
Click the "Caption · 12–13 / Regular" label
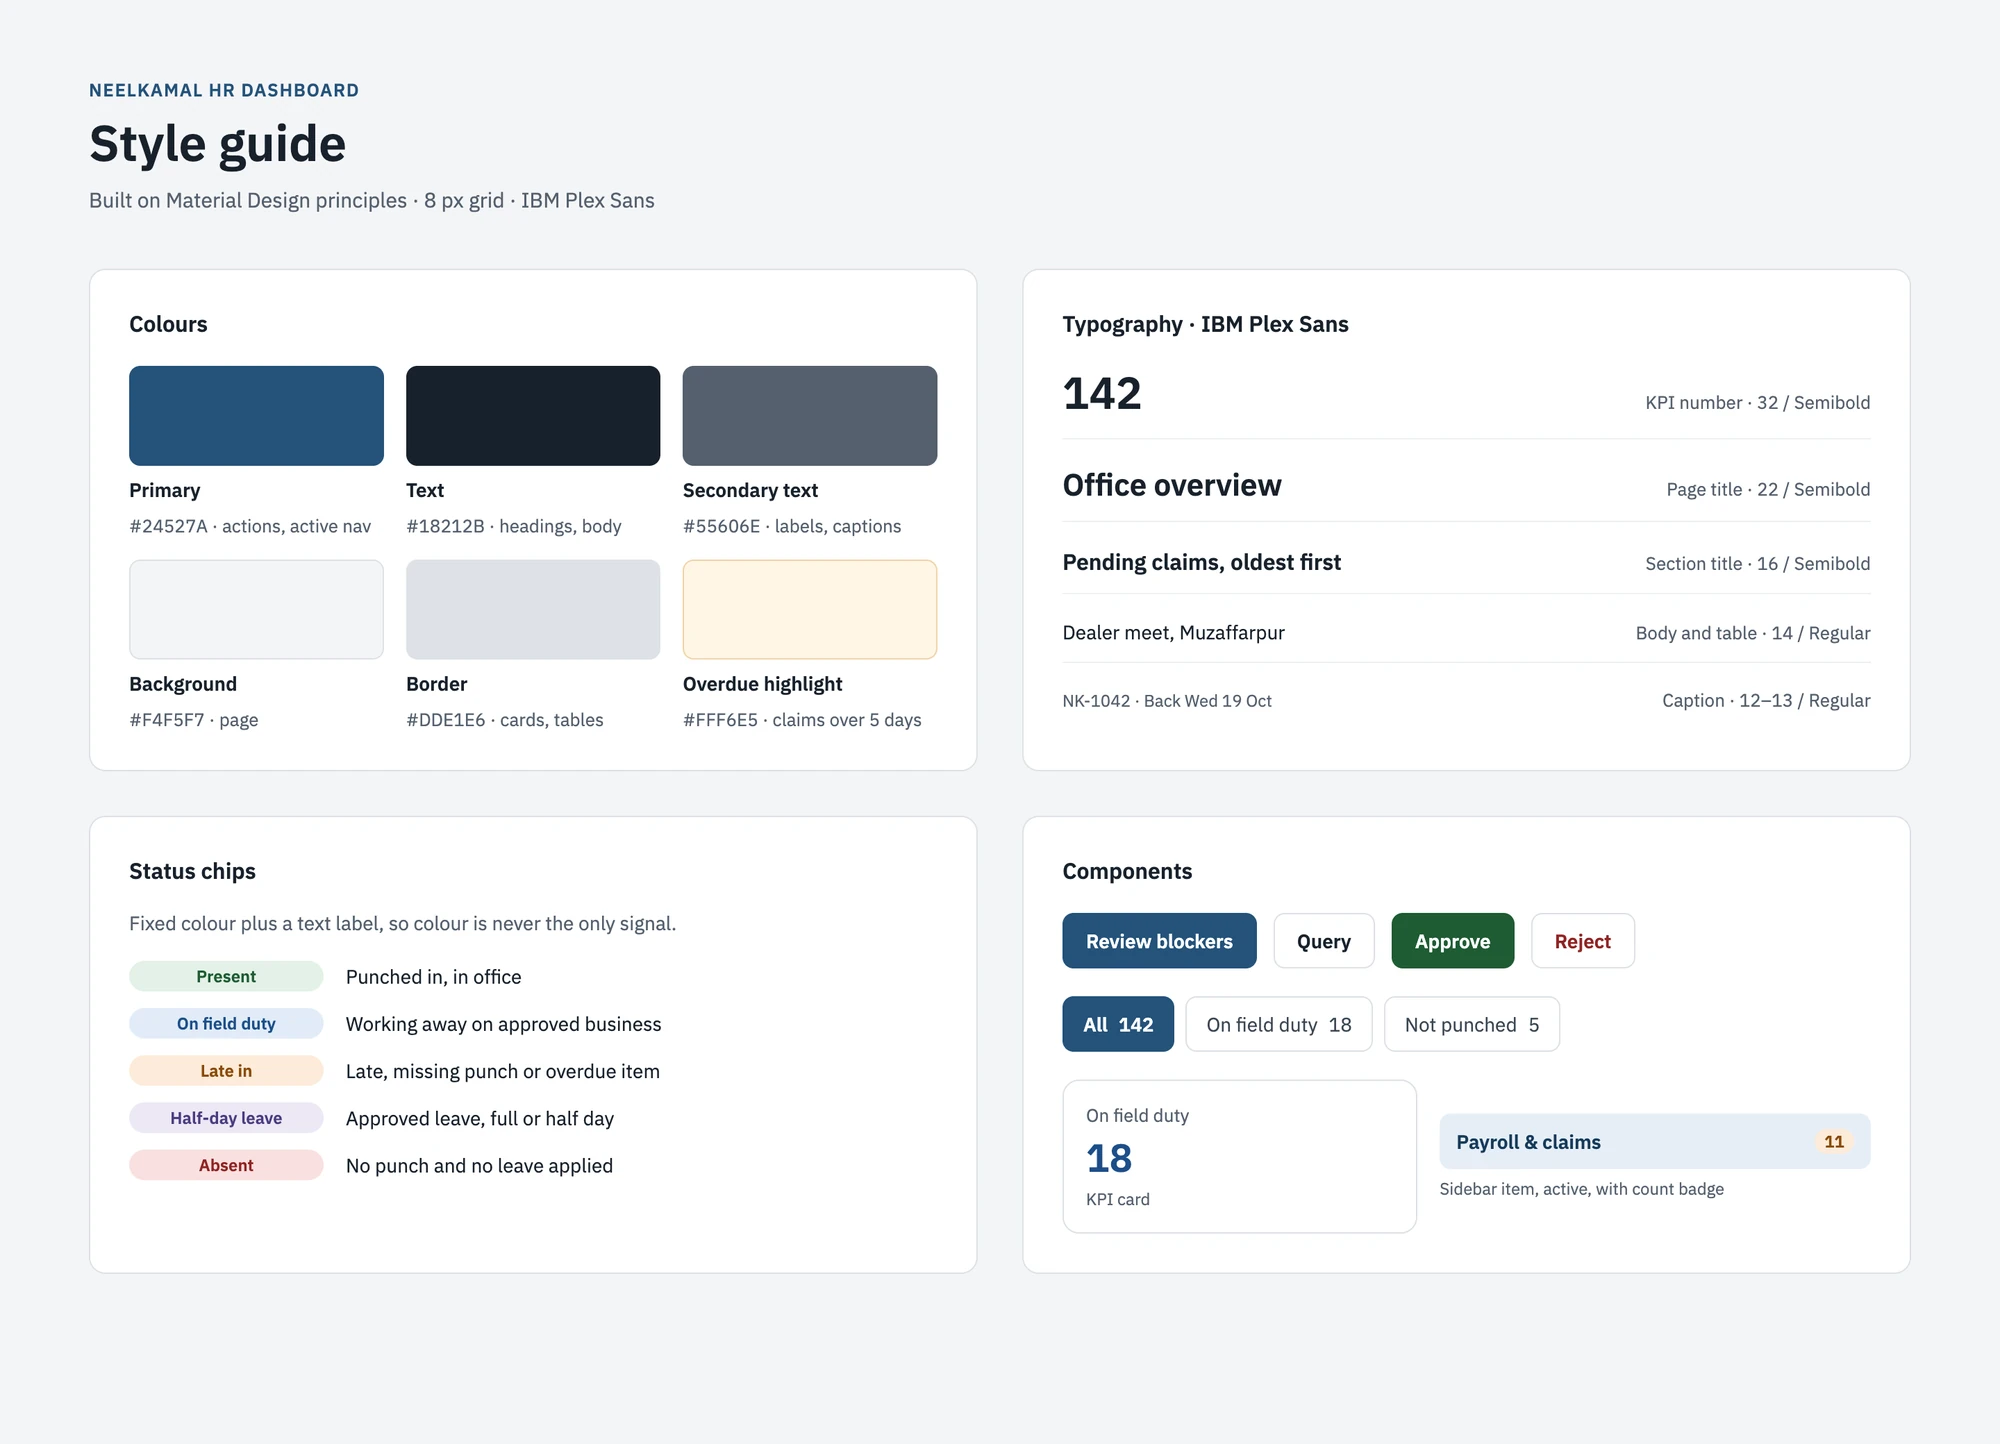coord(1766,701)
